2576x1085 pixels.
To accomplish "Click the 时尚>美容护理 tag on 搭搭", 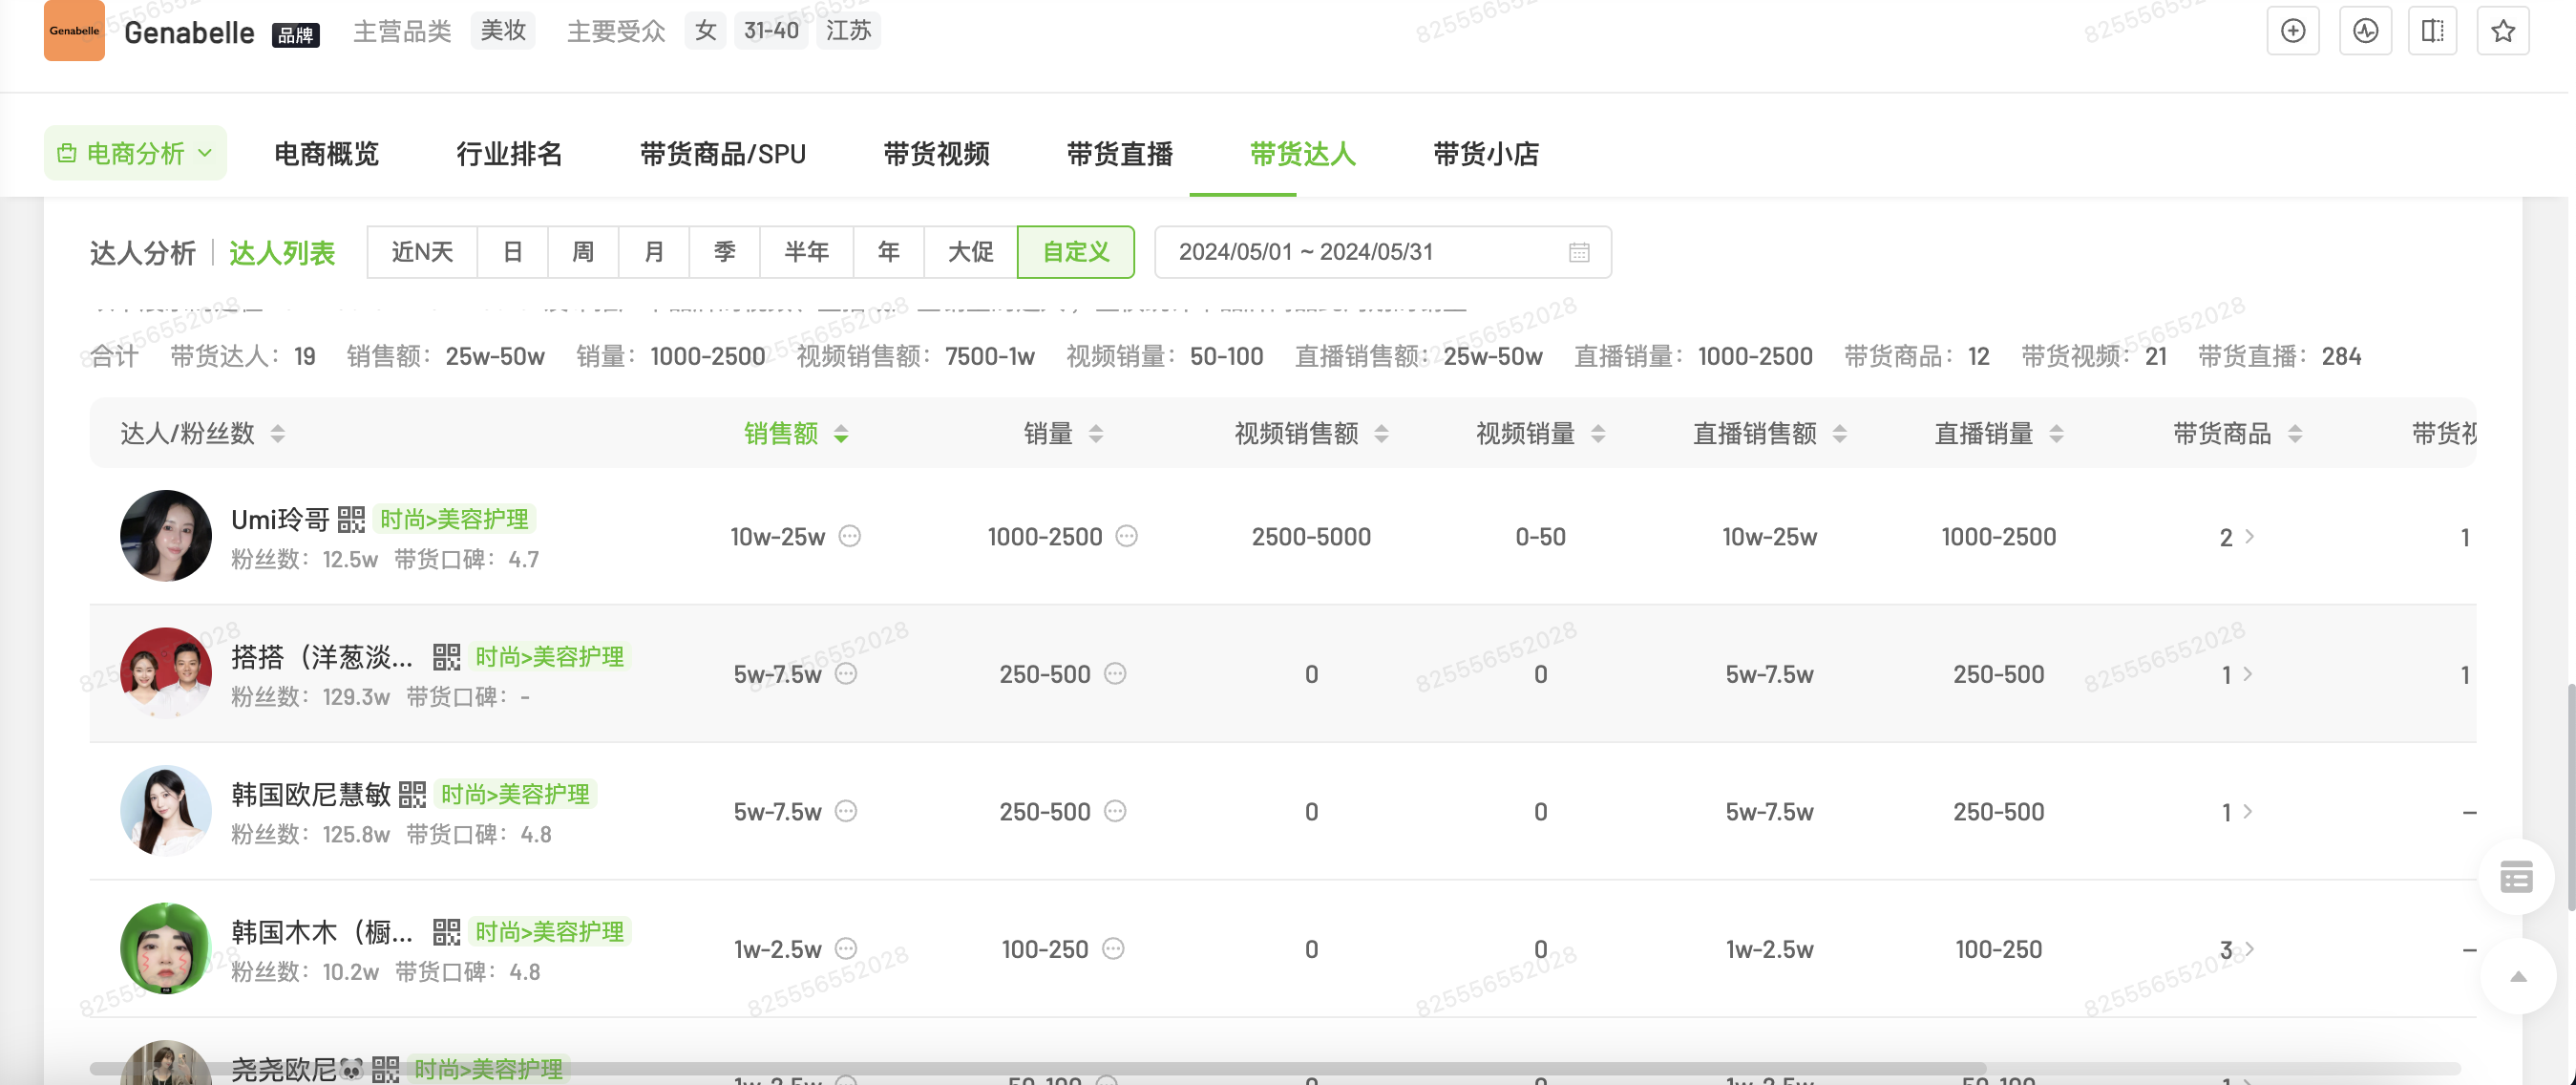I will click(549, 657).
